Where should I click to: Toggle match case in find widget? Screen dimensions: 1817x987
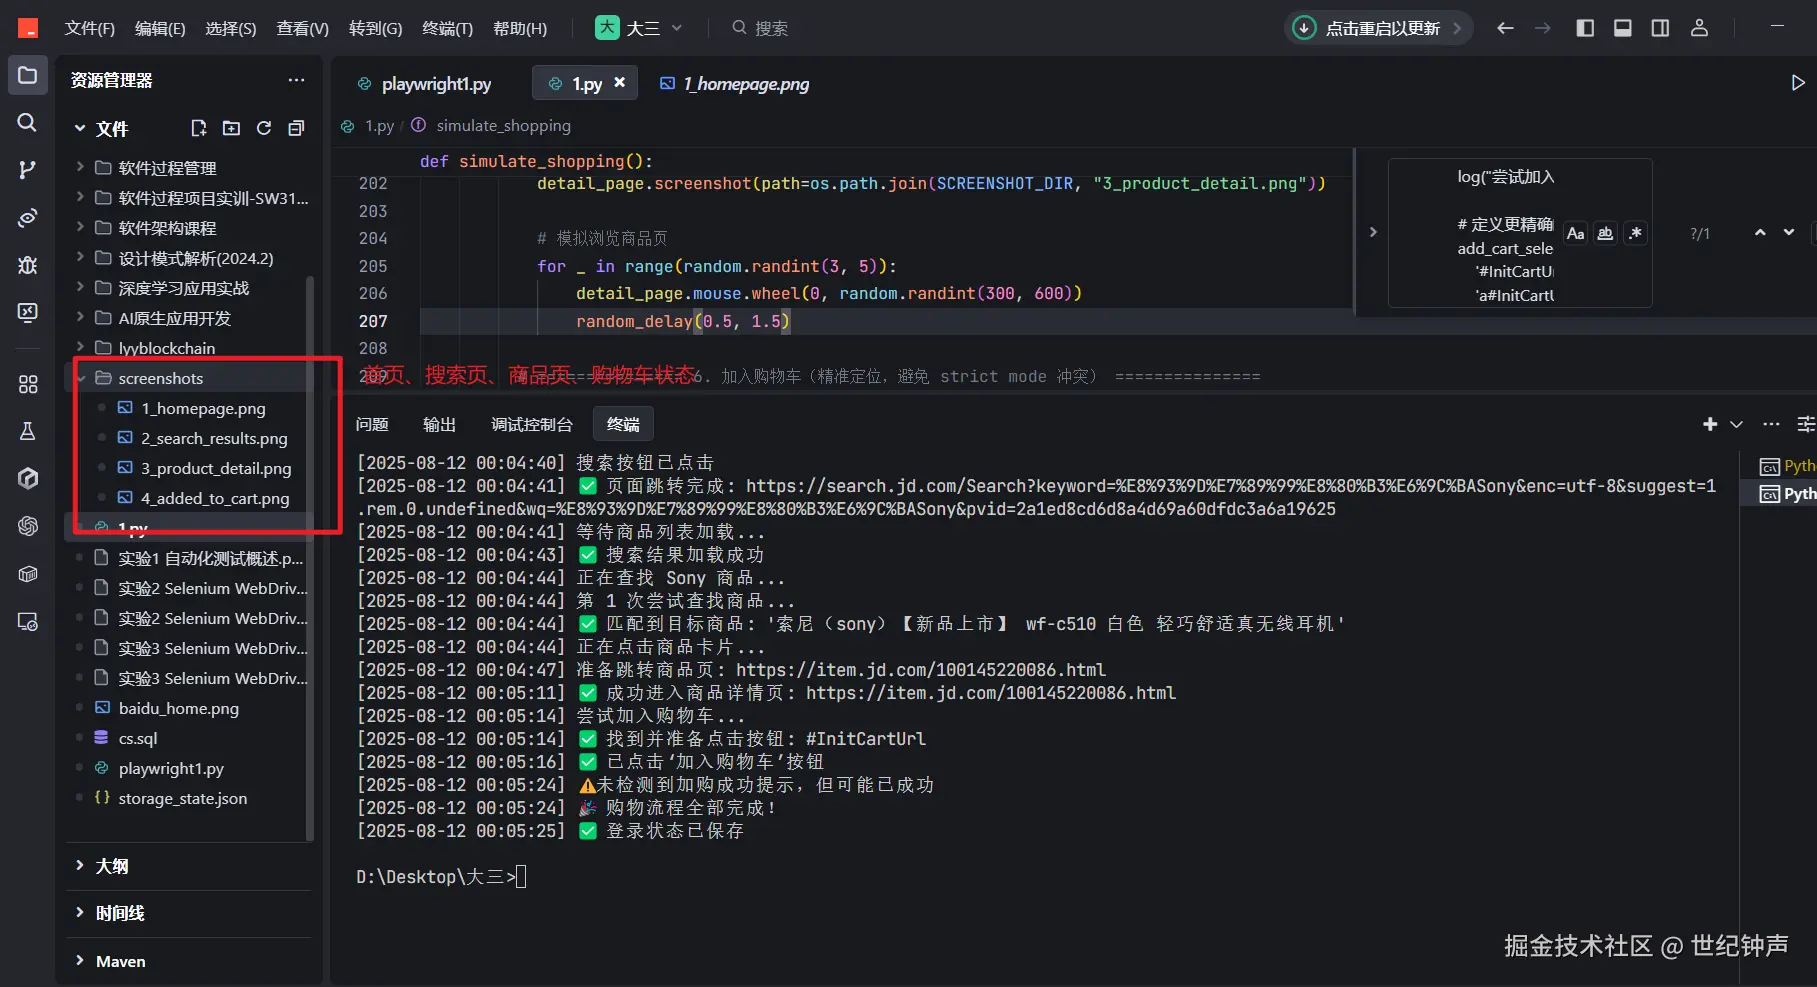[x=1576, y=233]
